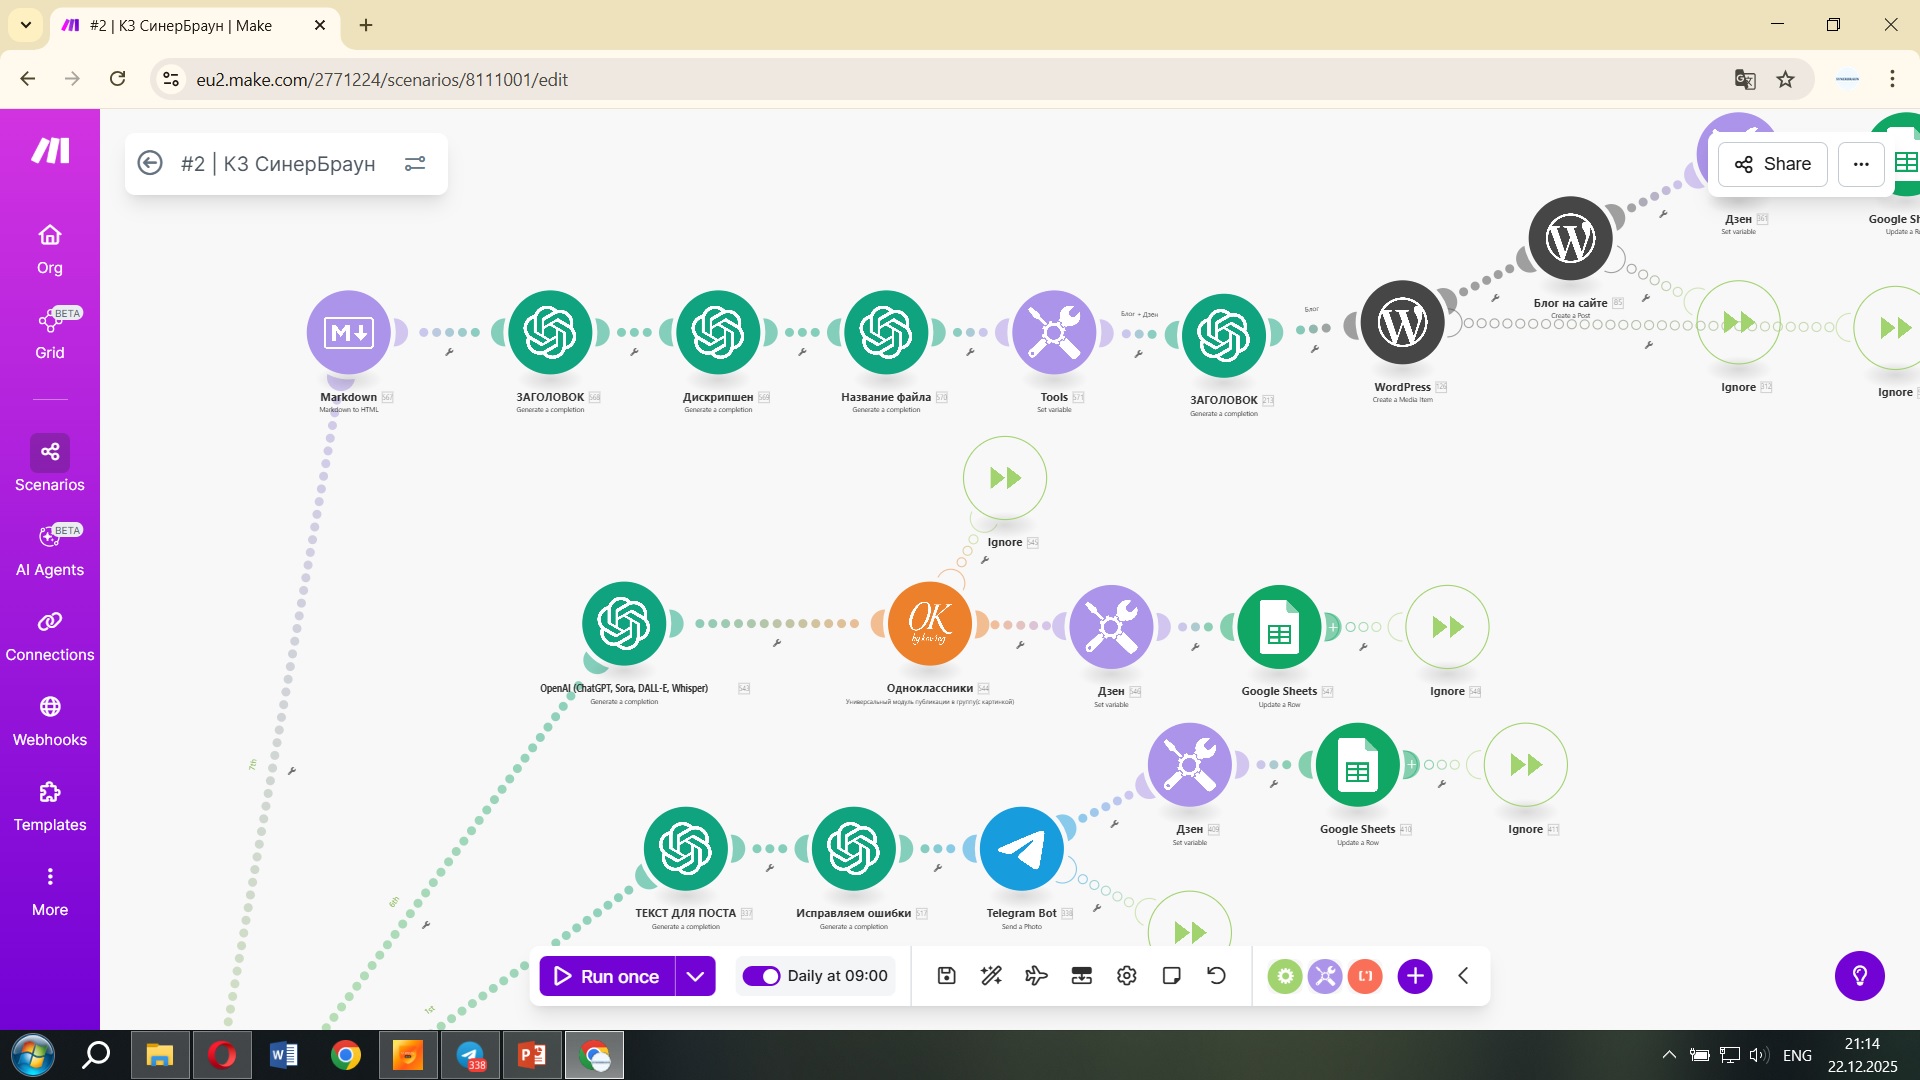Select the Название файла module
Image resolution: width=1920 pixels, height=1080 pixels.
886,333
